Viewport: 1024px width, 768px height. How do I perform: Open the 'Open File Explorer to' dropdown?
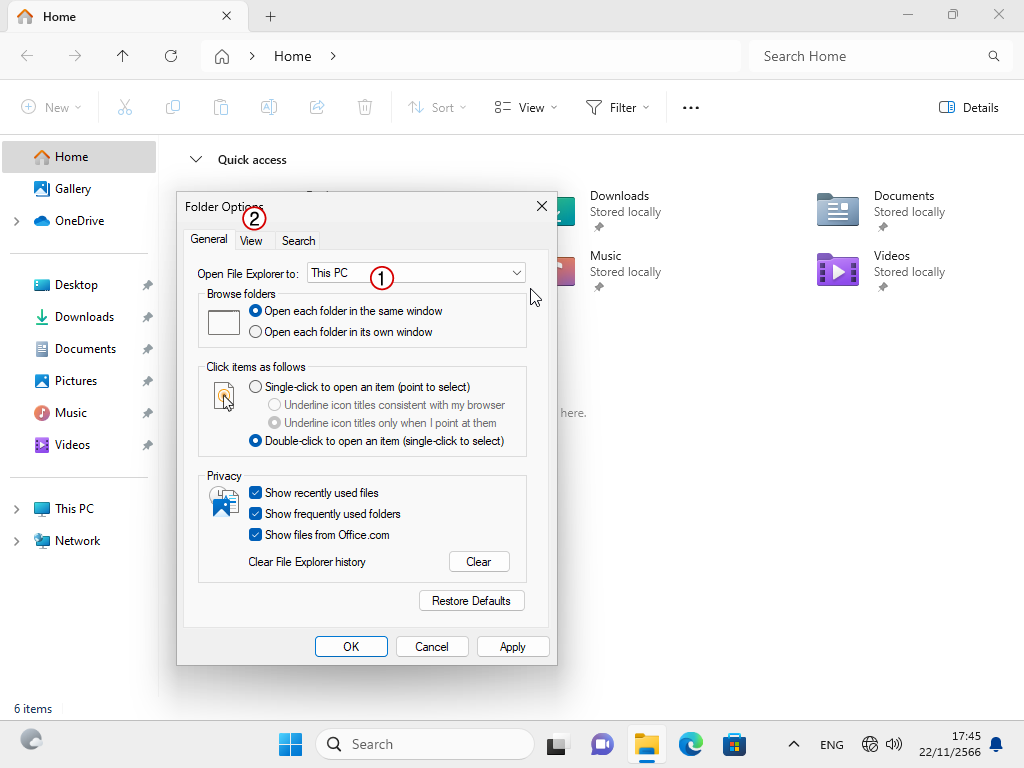click(416, 273)
